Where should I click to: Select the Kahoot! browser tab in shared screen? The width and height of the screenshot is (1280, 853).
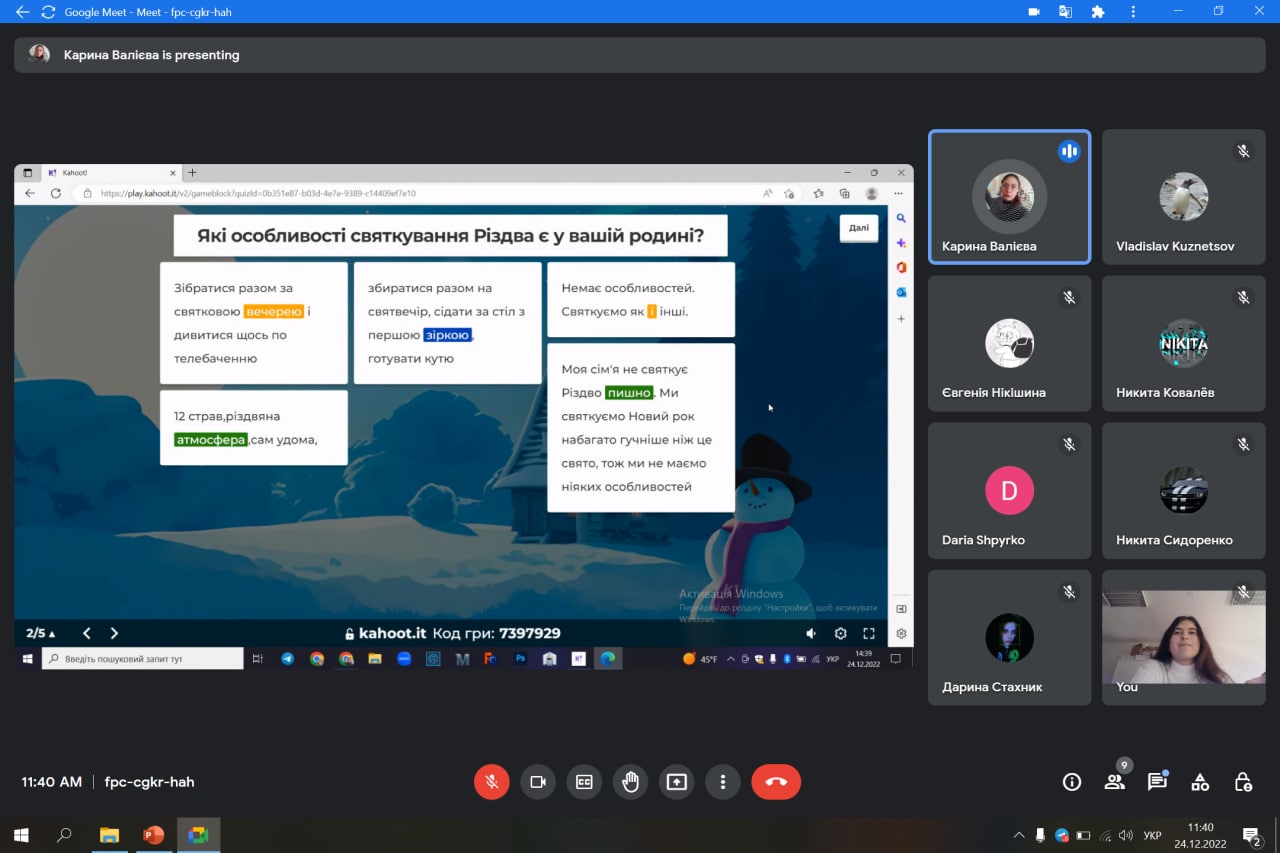point(110,173)
